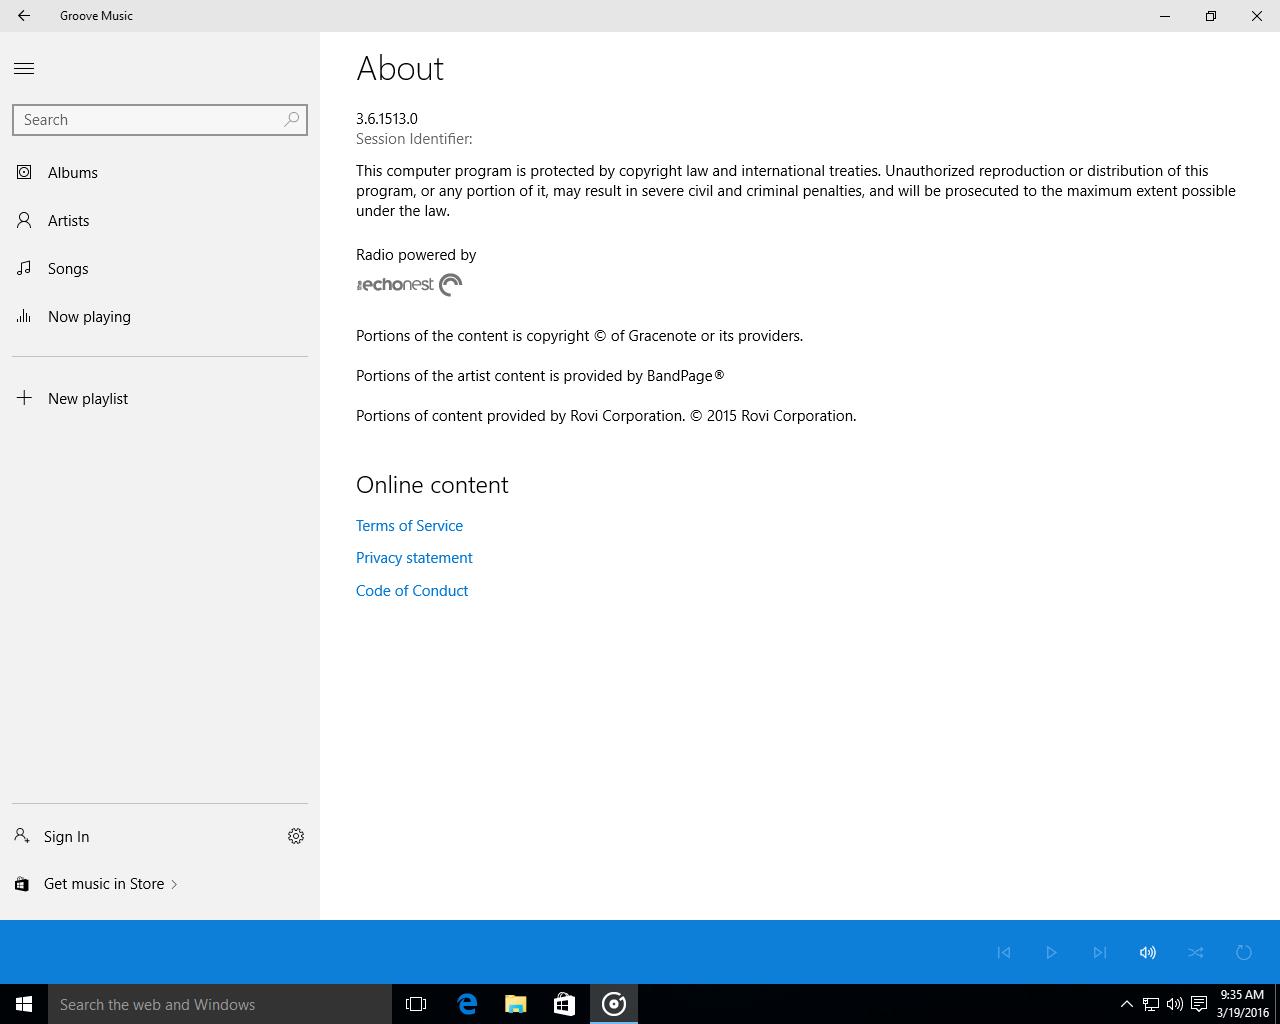
Task: Click the Store bag icon in sidebar
Action: (22, 884)
